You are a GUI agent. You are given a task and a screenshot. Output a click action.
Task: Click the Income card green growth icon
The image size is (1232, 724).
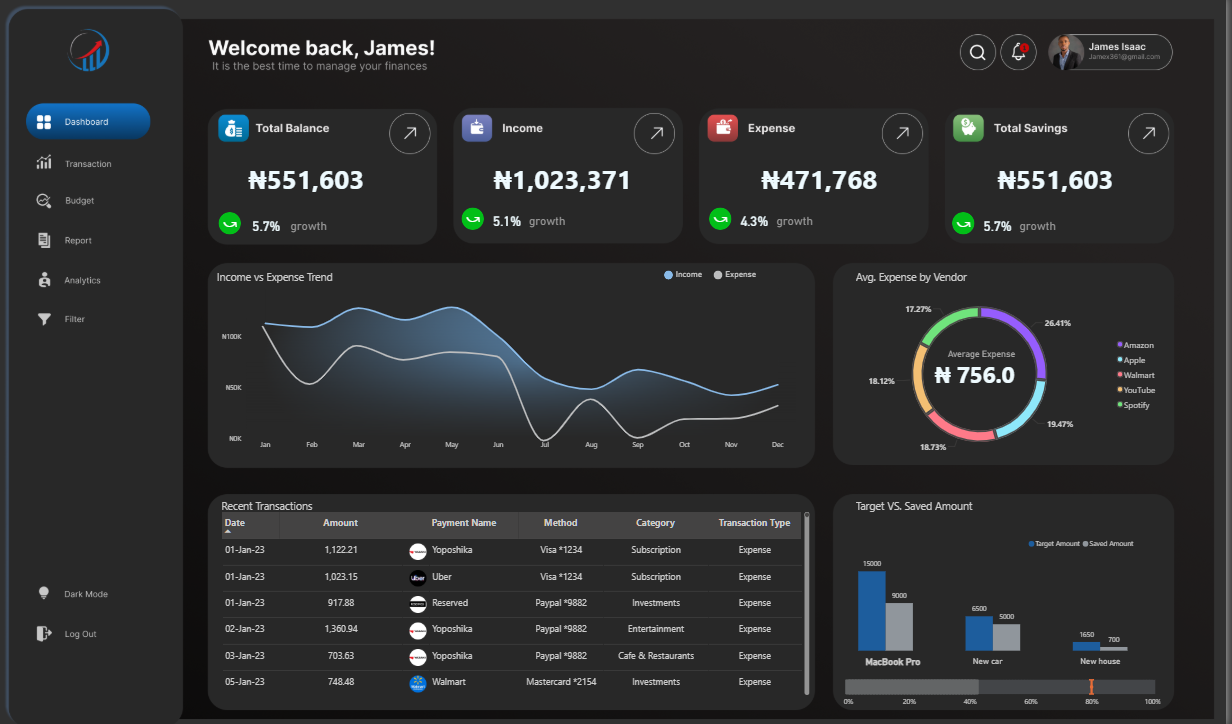click(x=473, y=219)
